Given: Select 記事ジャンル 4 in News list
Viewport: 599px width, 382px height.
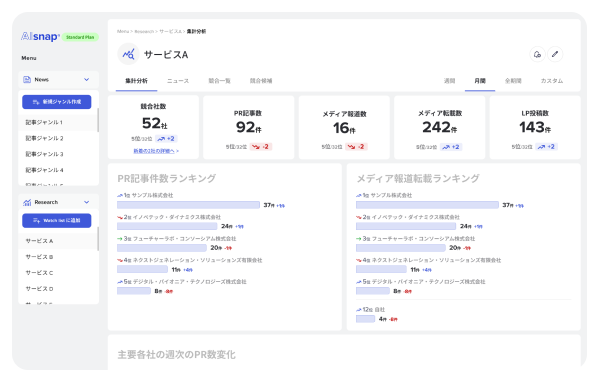Looking at the screenshot, I should pos(58,170).
